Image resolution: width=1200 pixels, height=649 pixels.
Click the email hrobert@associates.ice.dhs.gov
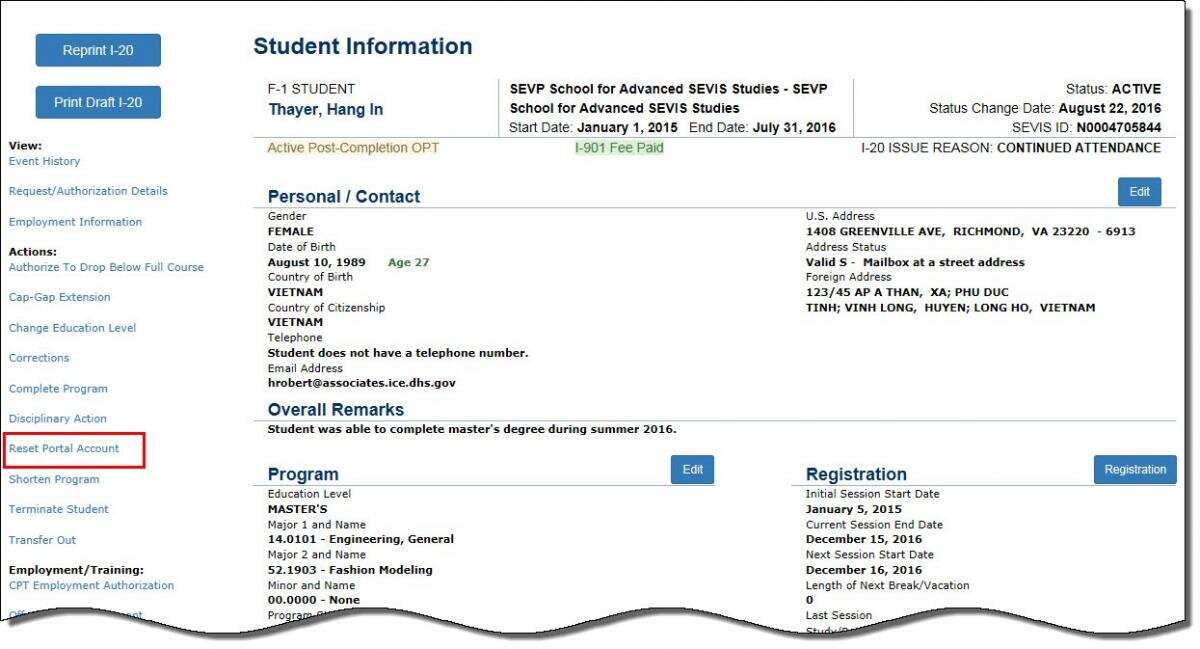362,383
